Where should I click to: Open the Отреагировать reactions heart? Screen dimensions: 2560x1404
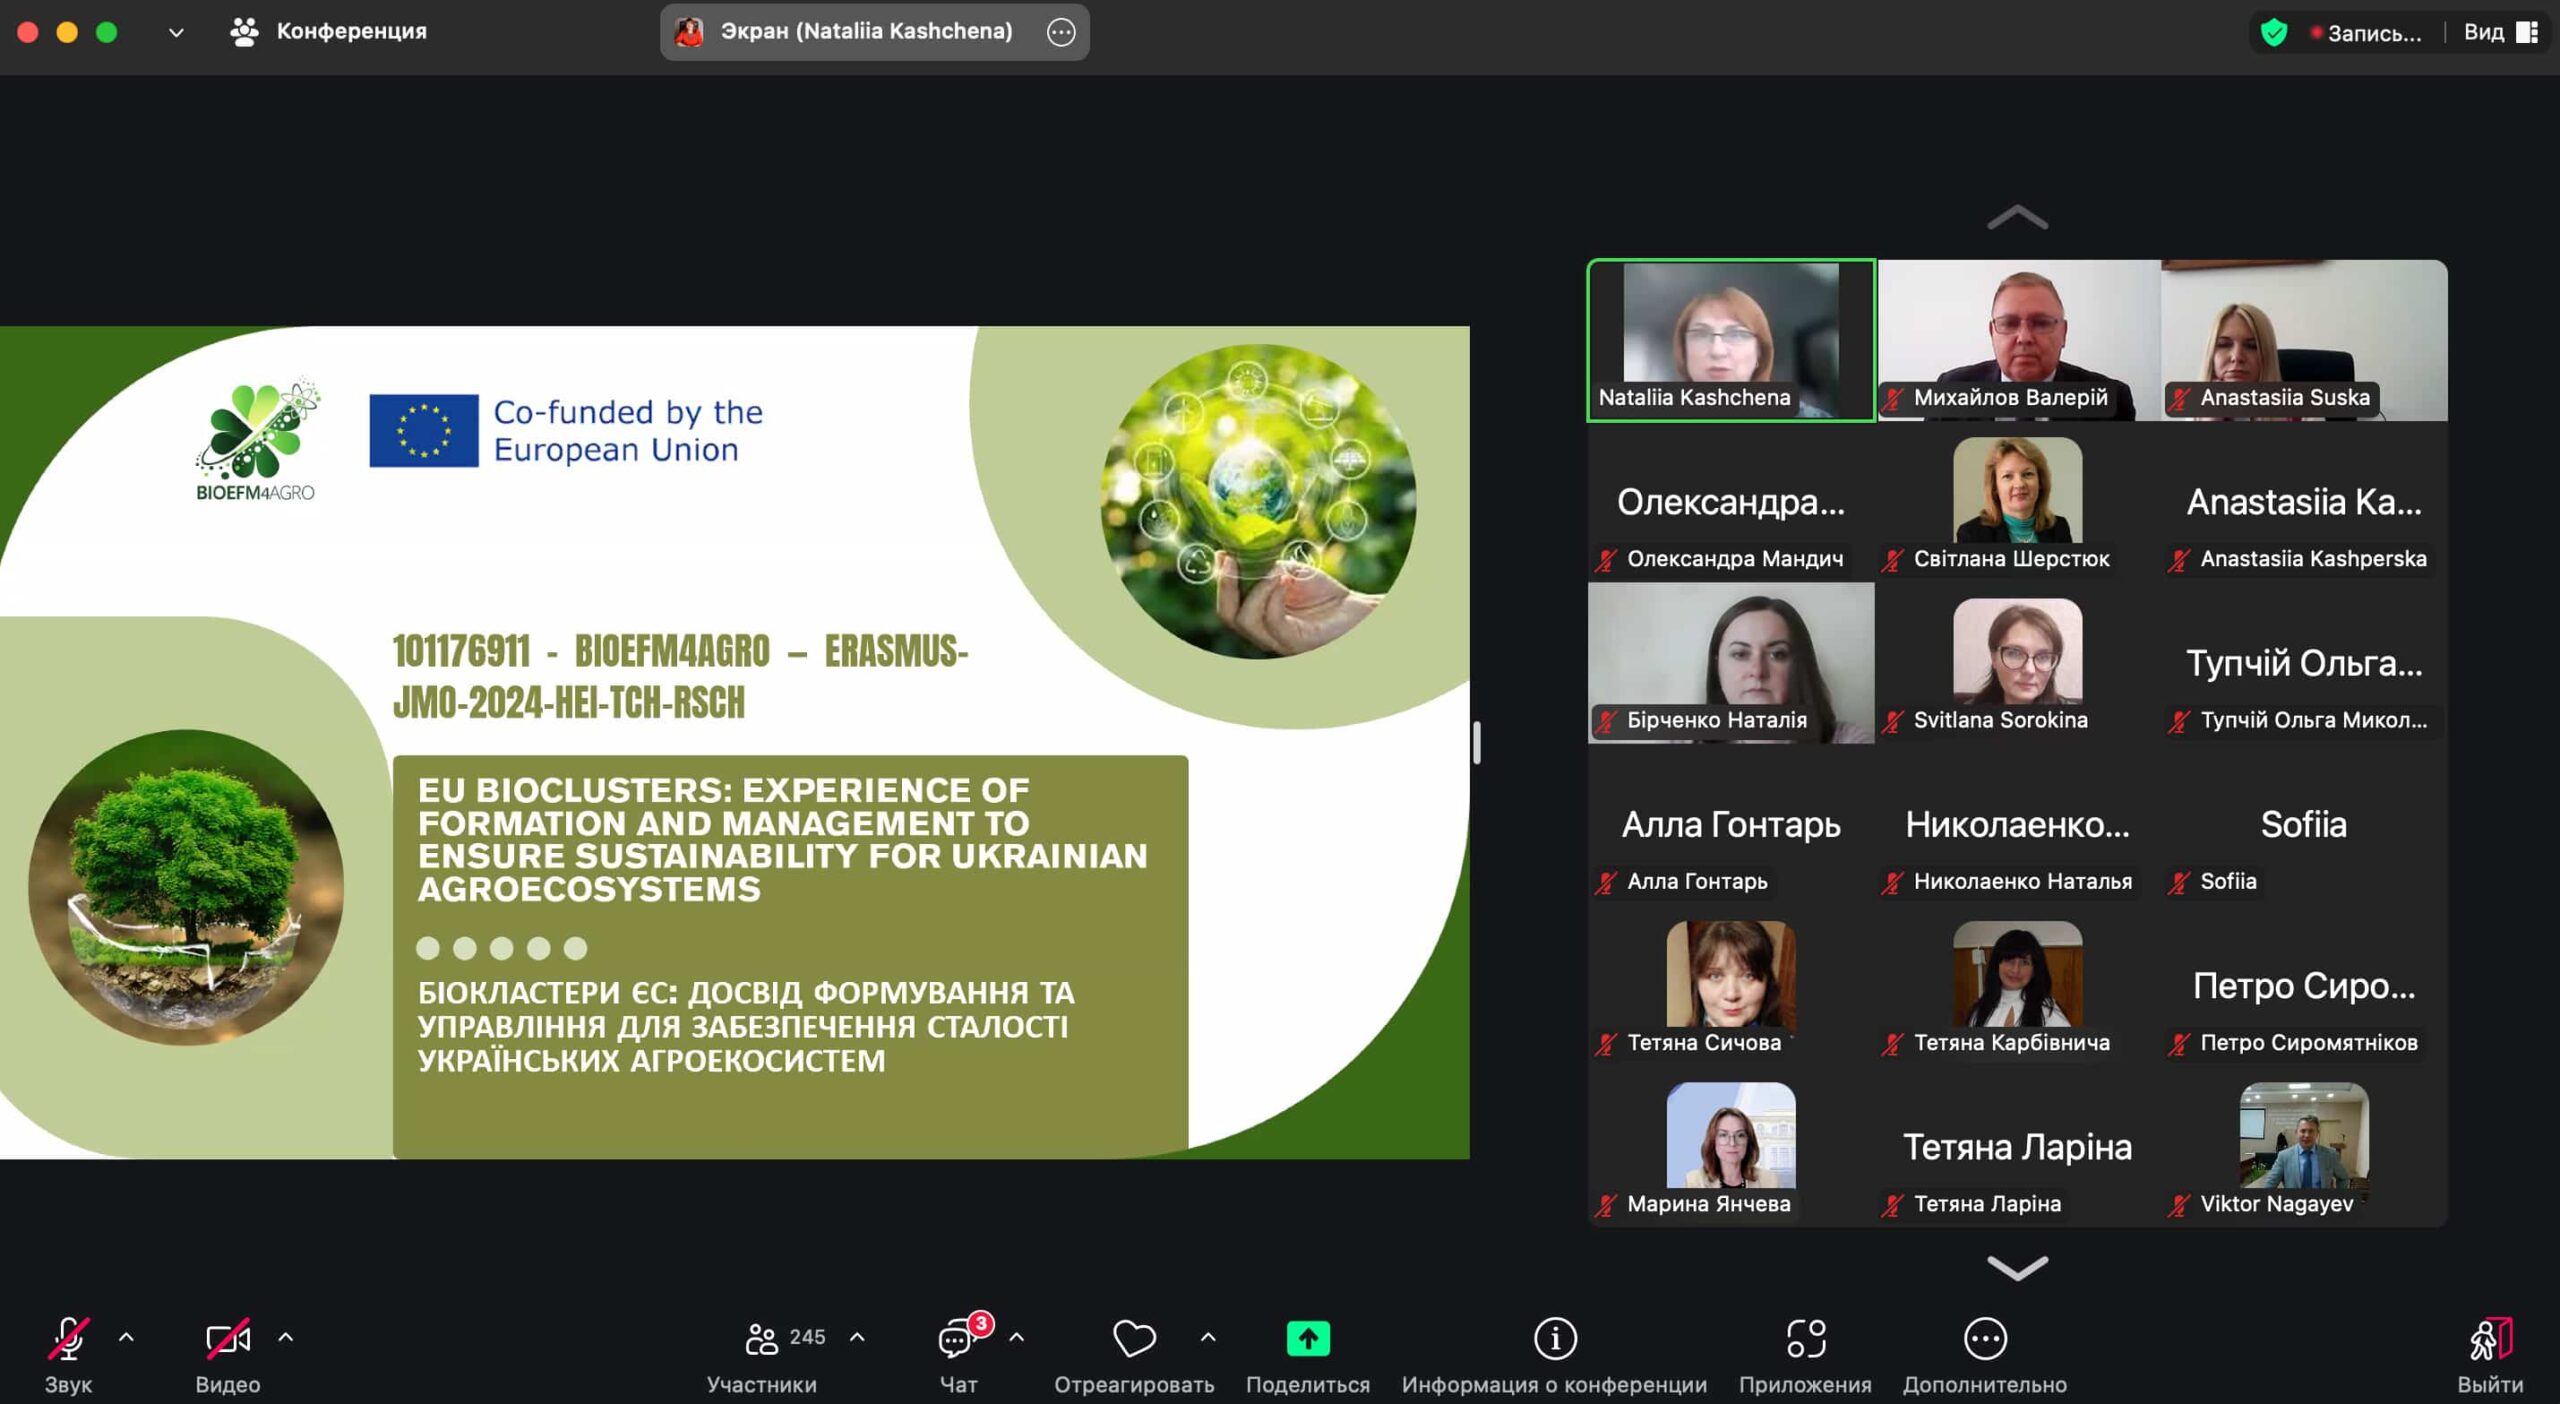click(x=1134, y=1338)
